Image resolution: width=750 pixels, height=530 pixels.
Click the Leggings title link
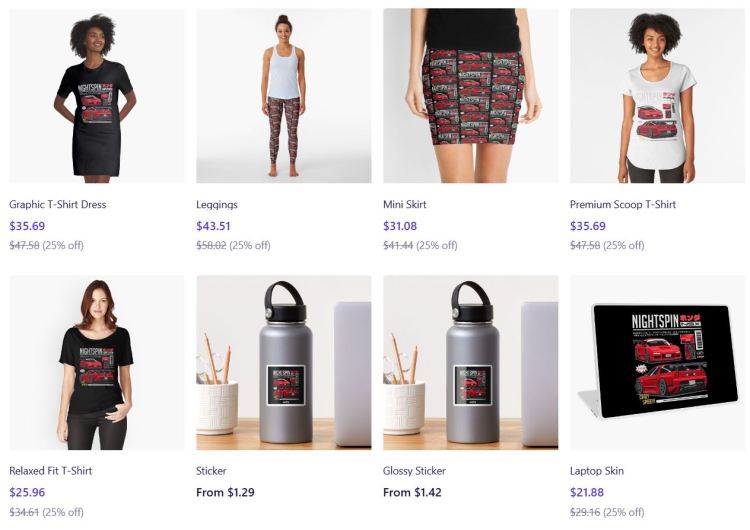(x=217, y=204)
